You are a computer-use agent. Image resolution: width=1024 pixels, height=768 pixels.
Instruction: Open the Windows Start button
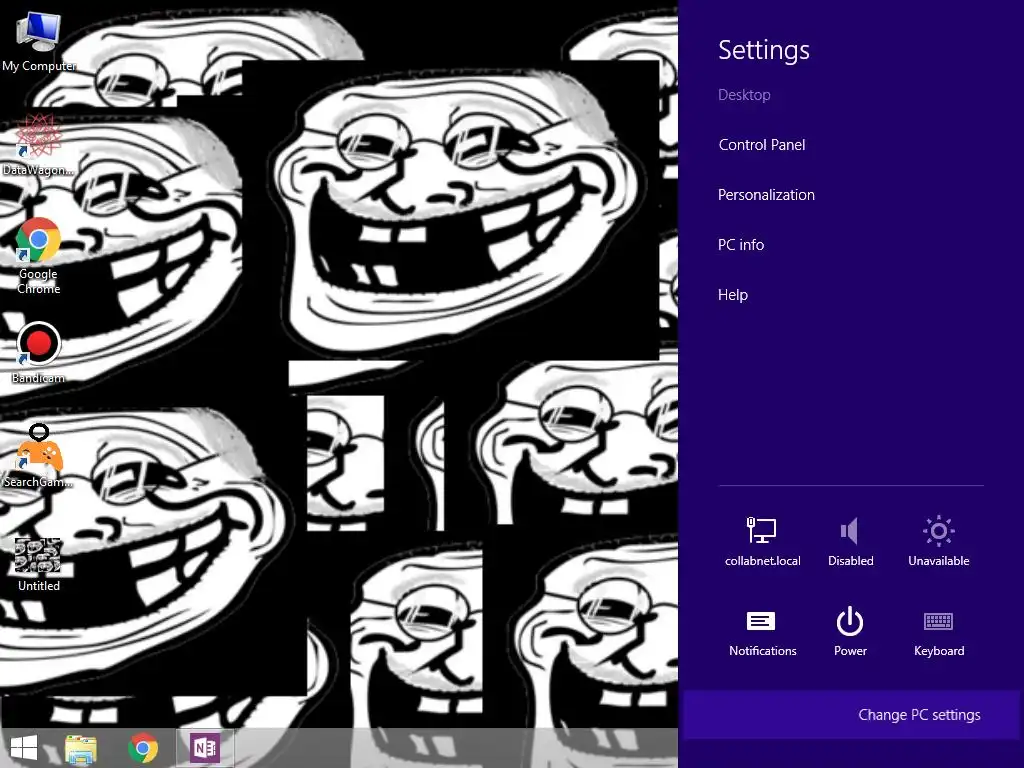pyautogui.click(x=24, y=748)
